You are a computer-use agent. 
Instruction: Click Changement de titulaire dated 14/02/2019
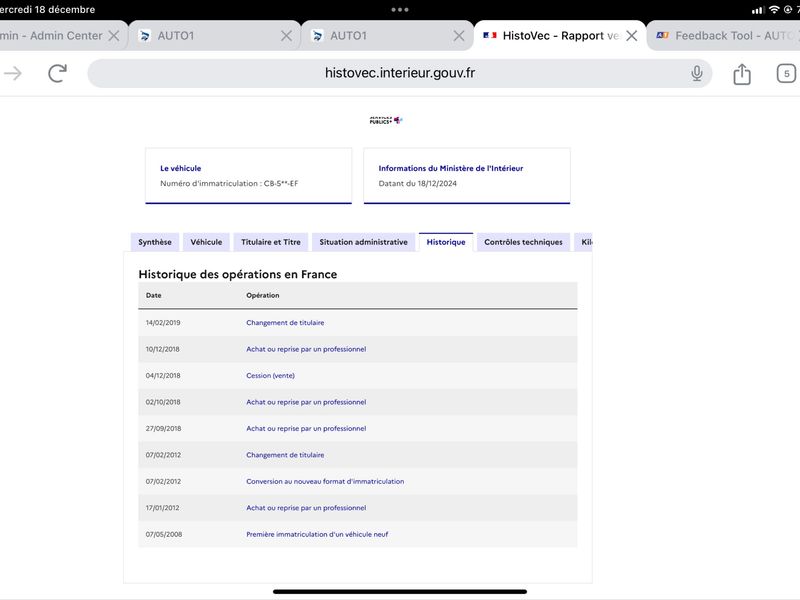tap(285, 323)
